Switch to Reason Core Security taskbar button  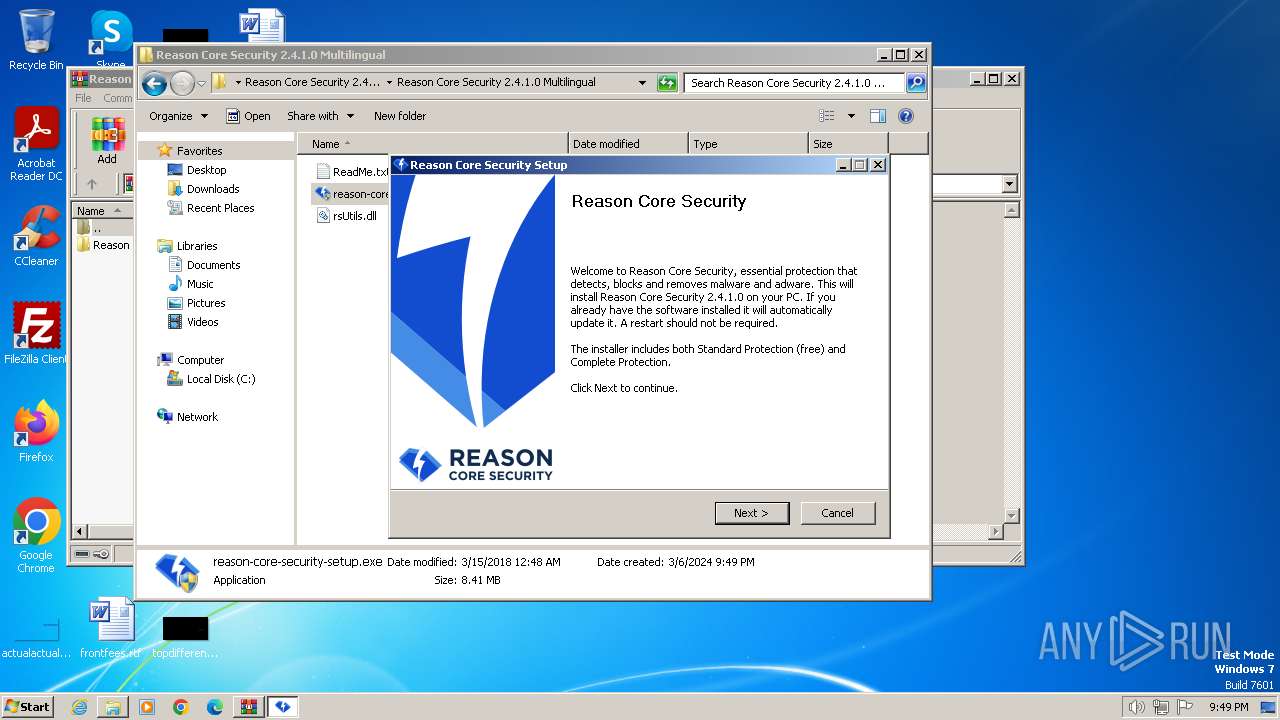tap(283, 707)
